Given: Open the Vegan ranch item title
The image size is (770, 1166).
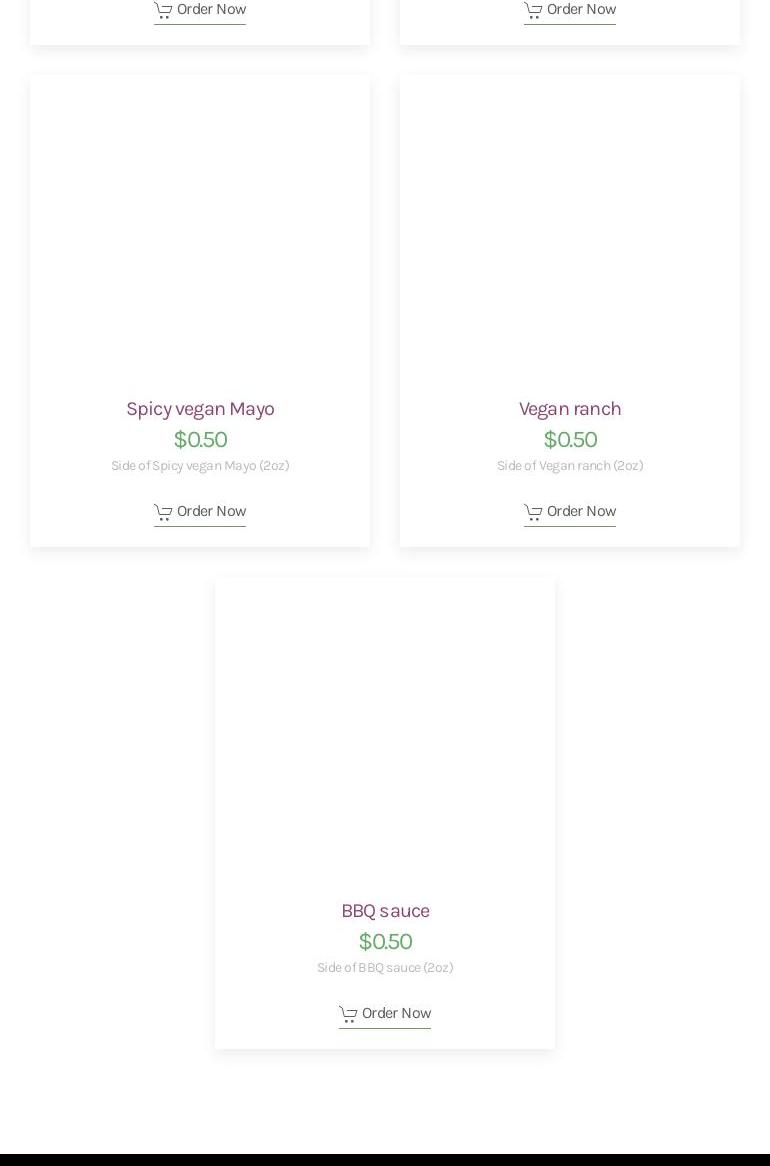Looking at the screenshot, I should point(570,408).
